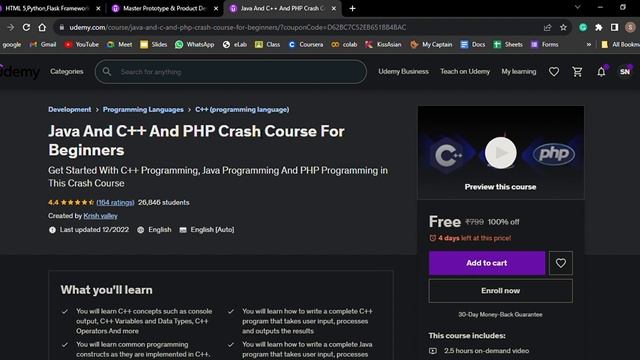
Task: Play the course preview video
Action: point(500,153)
